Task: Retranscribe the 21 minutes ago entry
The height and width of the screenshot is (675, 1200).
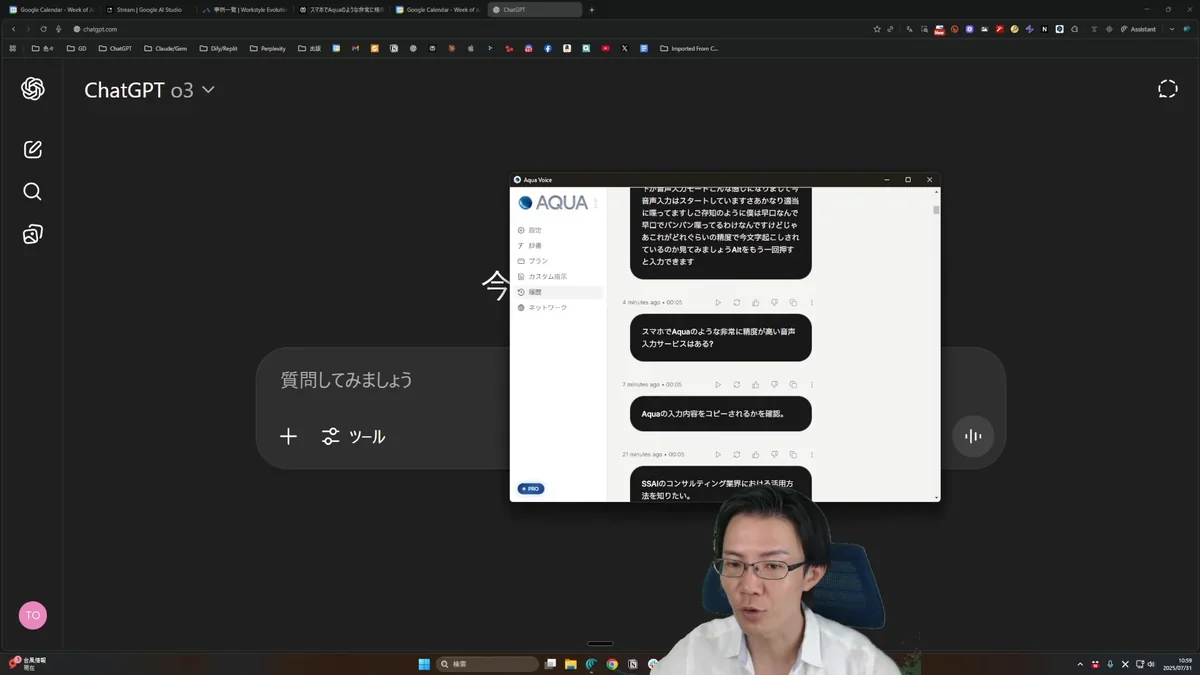Action: tap(737, 455)
